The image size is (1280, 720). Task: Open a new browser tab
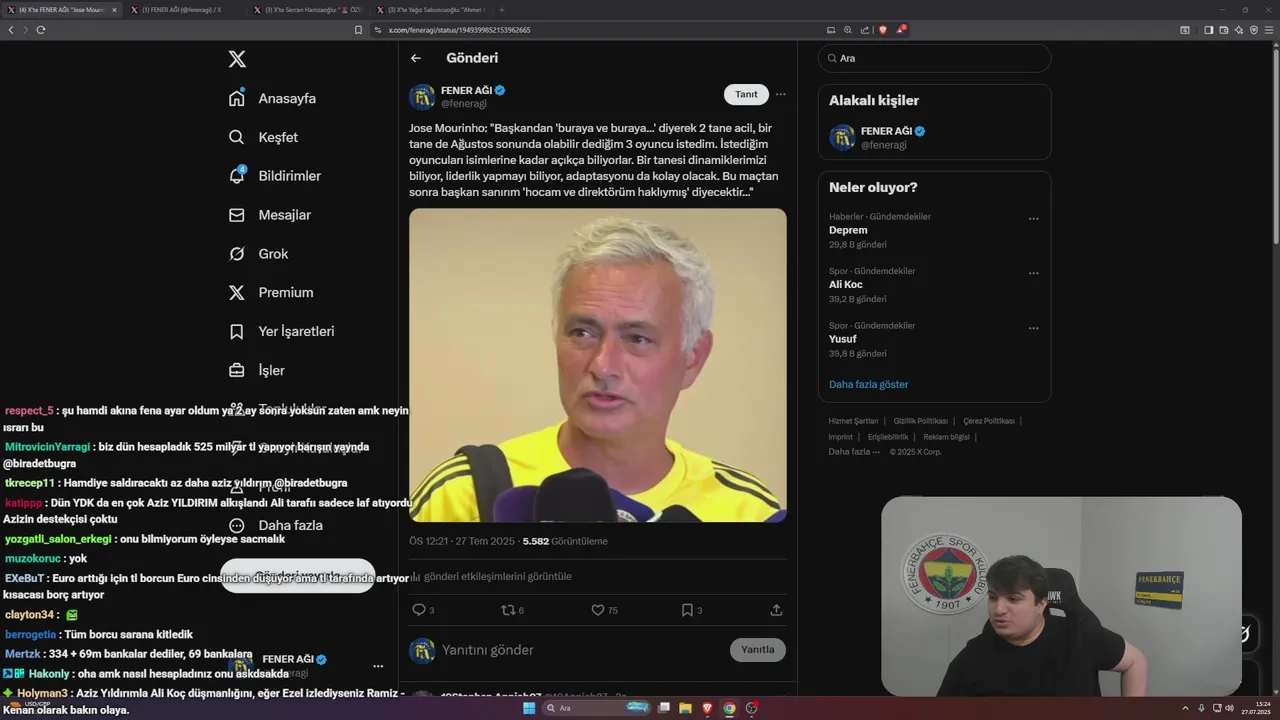tap(502, 9)
